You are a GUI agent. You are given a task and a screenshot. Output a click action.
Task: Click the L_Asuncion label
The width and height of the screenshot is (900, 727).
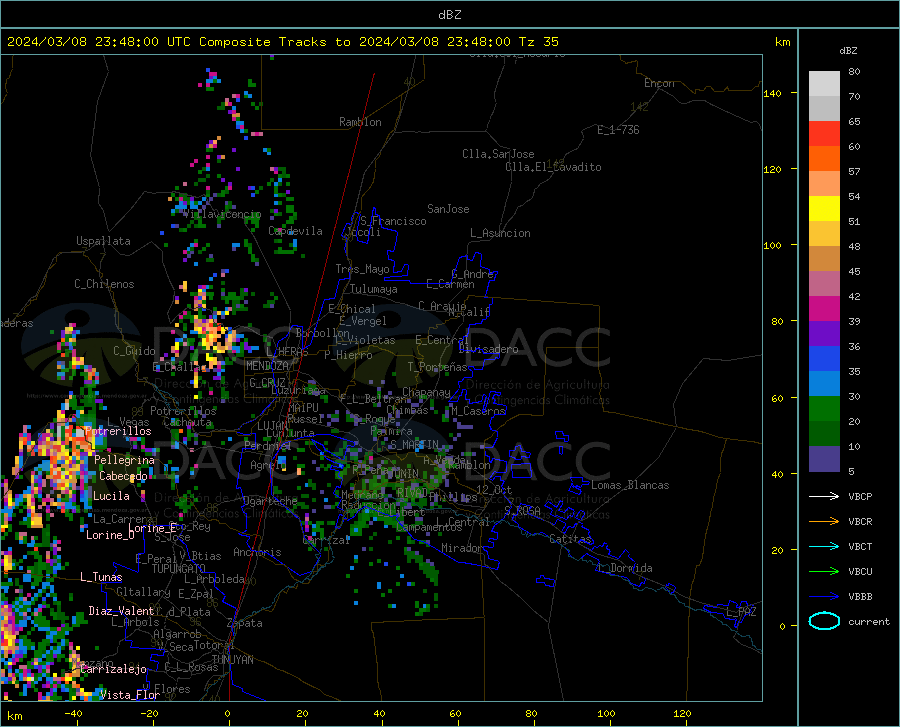pos(500,233)
